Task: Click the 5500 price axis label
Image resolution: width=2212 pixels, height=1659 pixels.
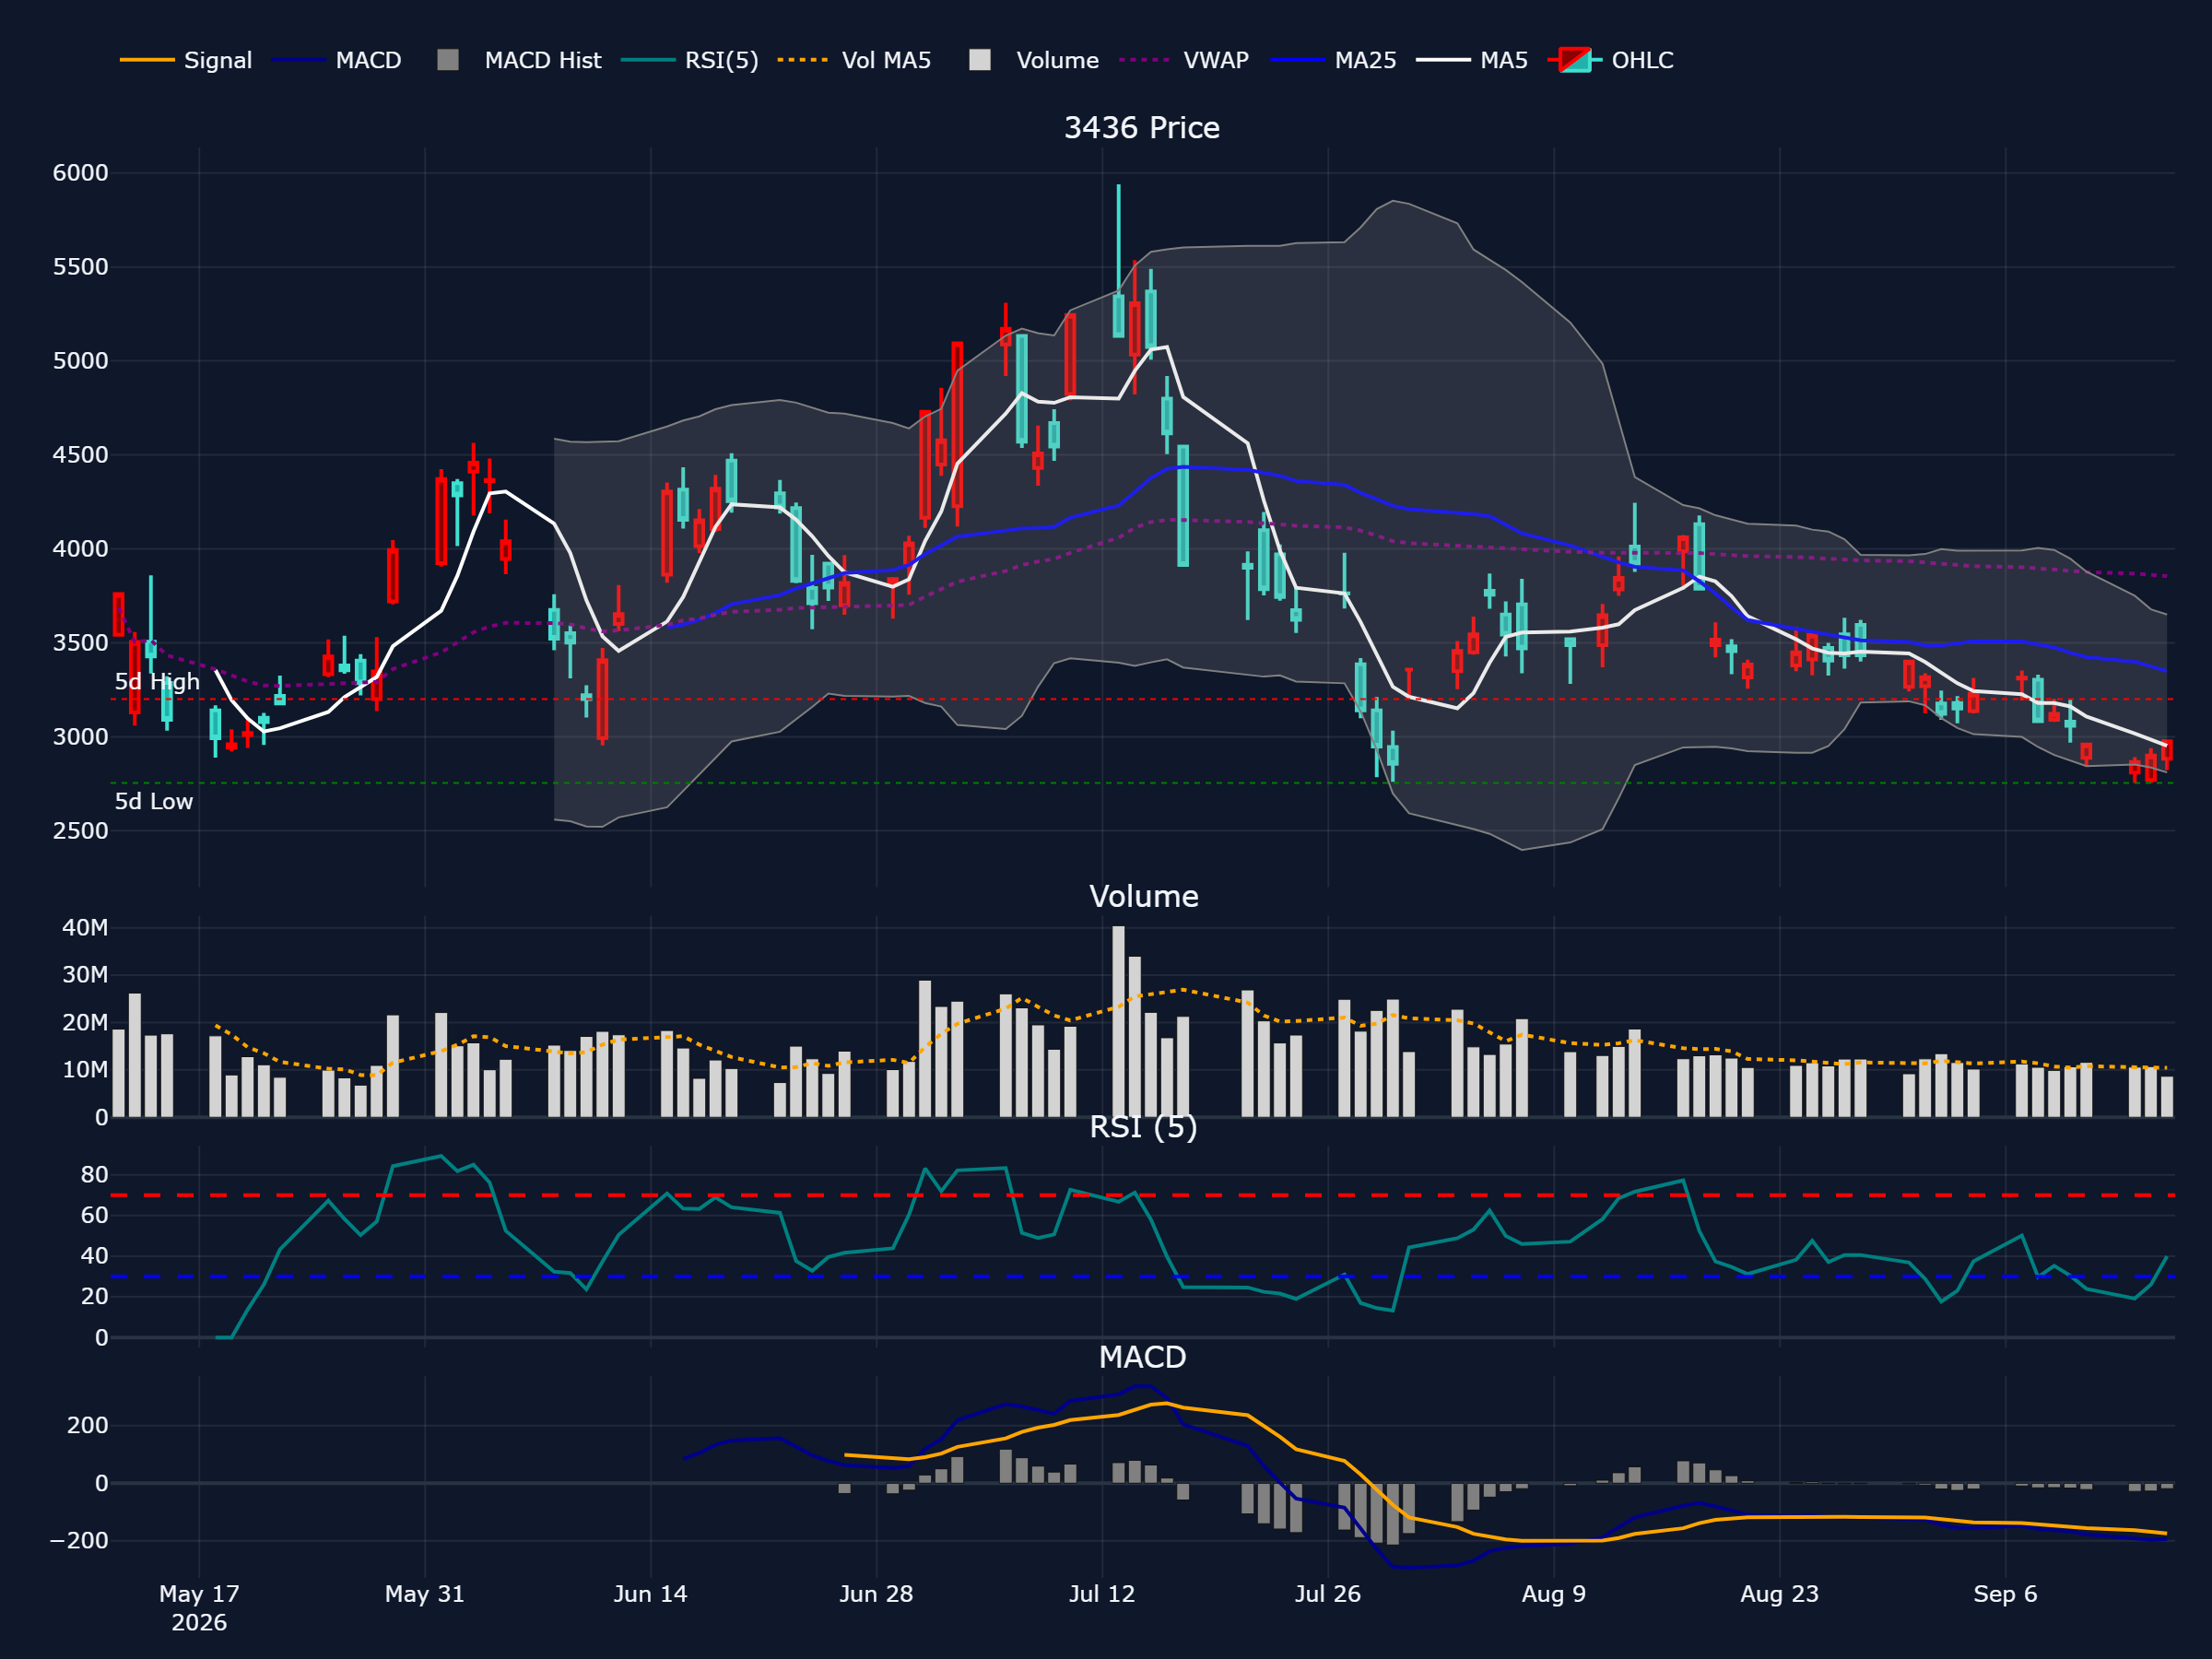Action: 80,267
